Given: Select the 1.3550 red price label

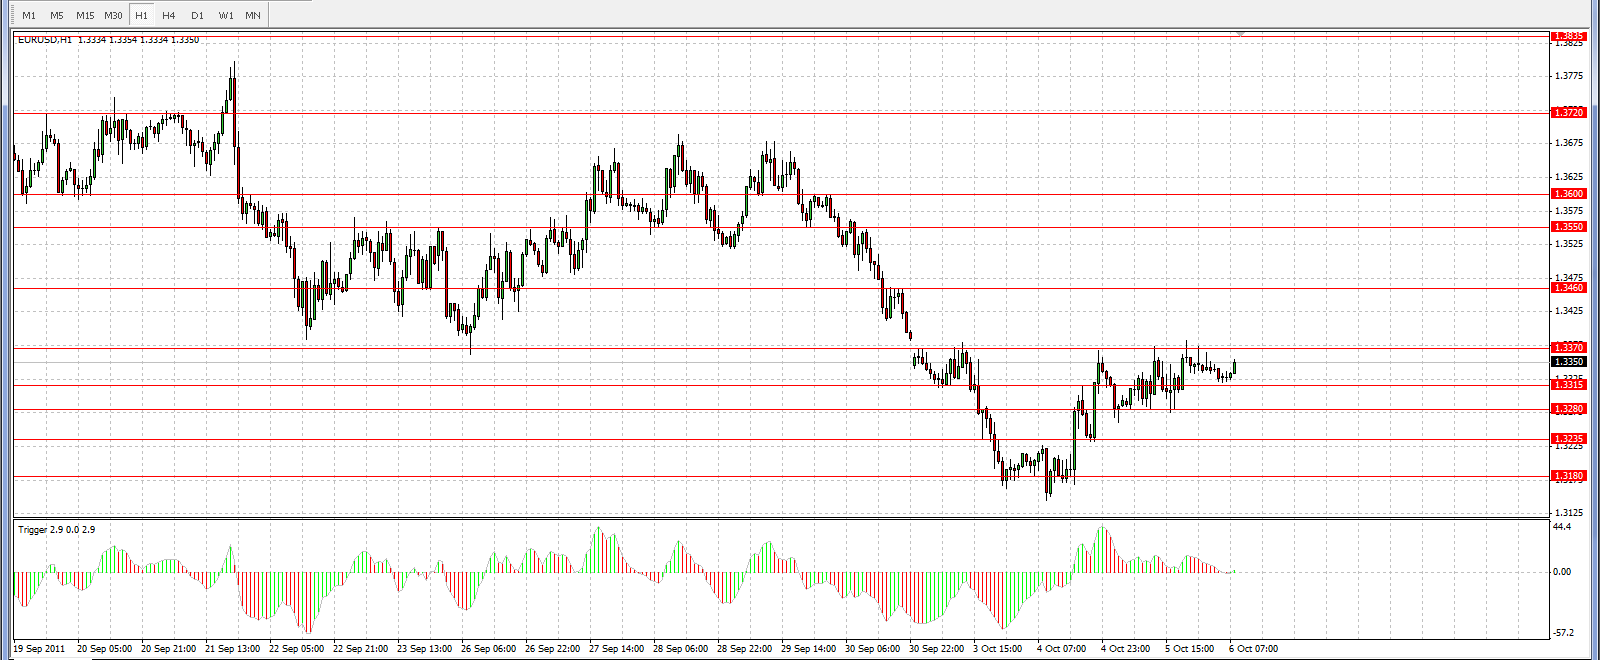Looking at the screenshot, I should [1568, 227].
